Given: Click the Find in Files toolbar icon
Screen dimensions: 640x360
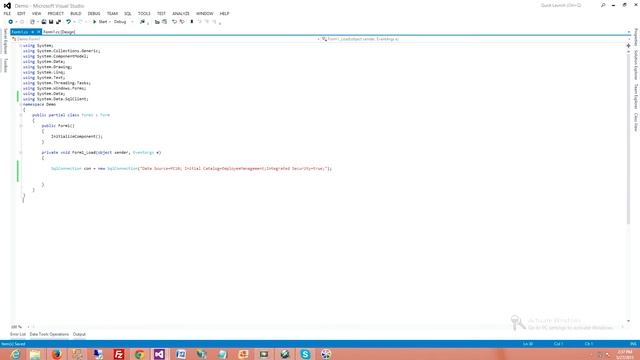Looking at the screenshot, I should click(x=142, y=22).
